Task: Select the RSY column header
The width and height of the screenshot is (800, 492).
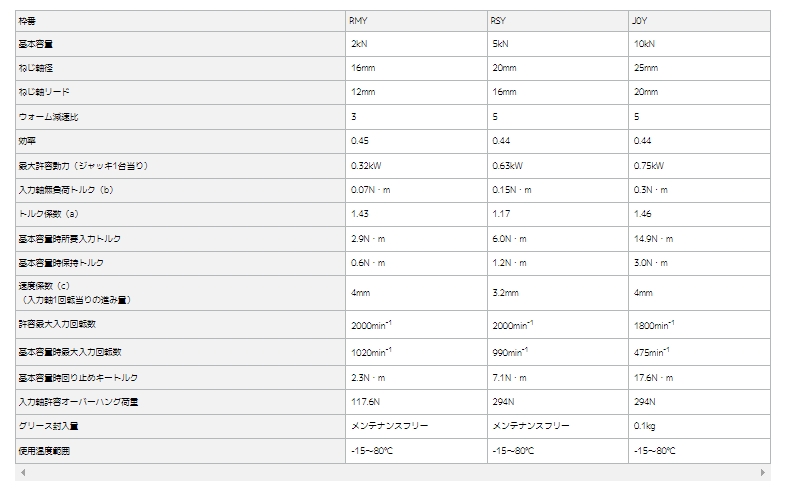Action: pyautogui.click(x=499, y=20)
